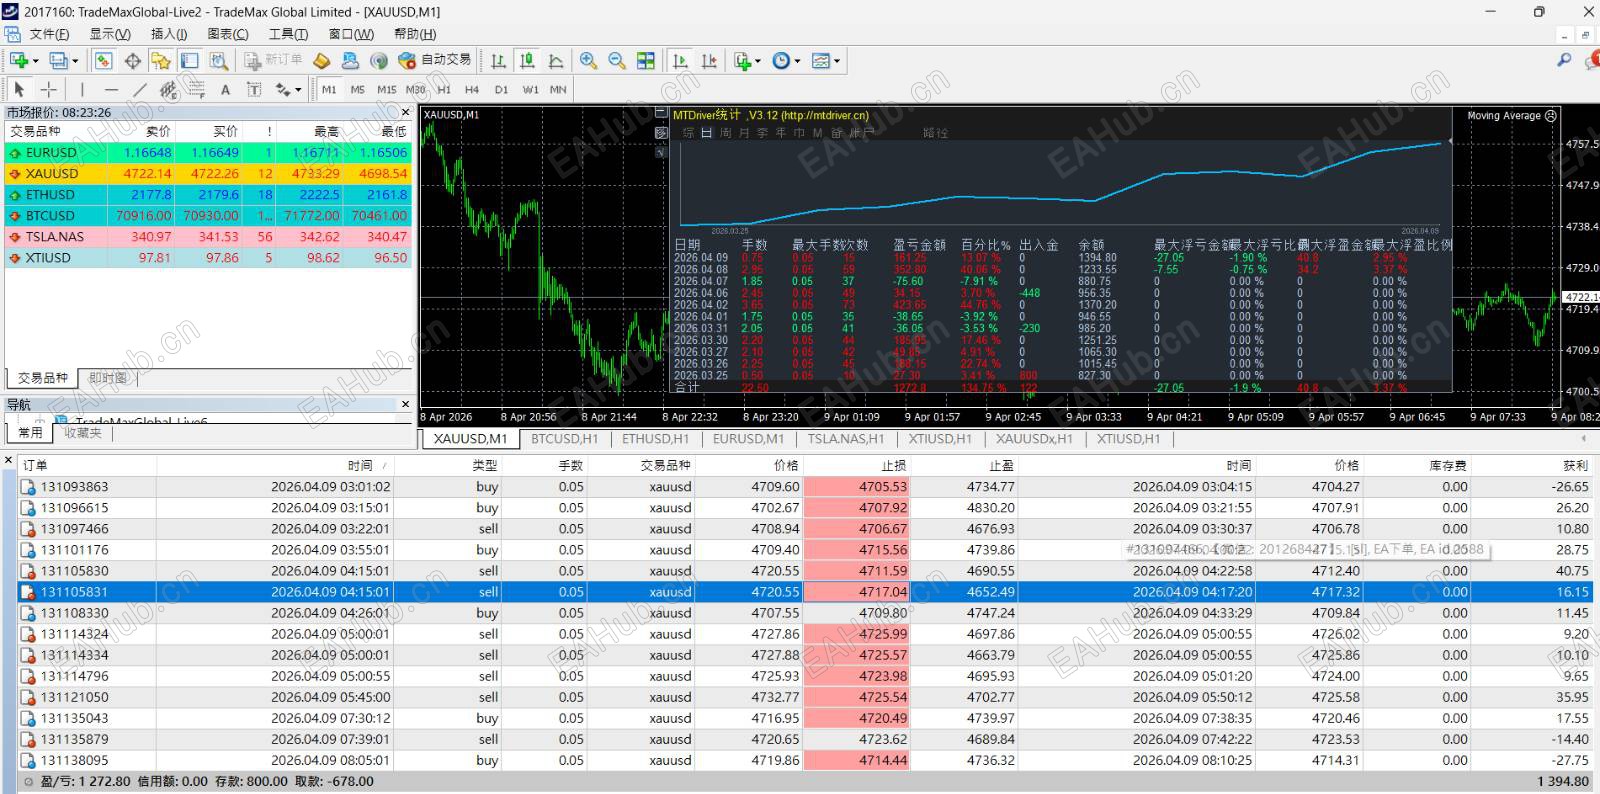Switch chart to candlestick display mode

527,61
